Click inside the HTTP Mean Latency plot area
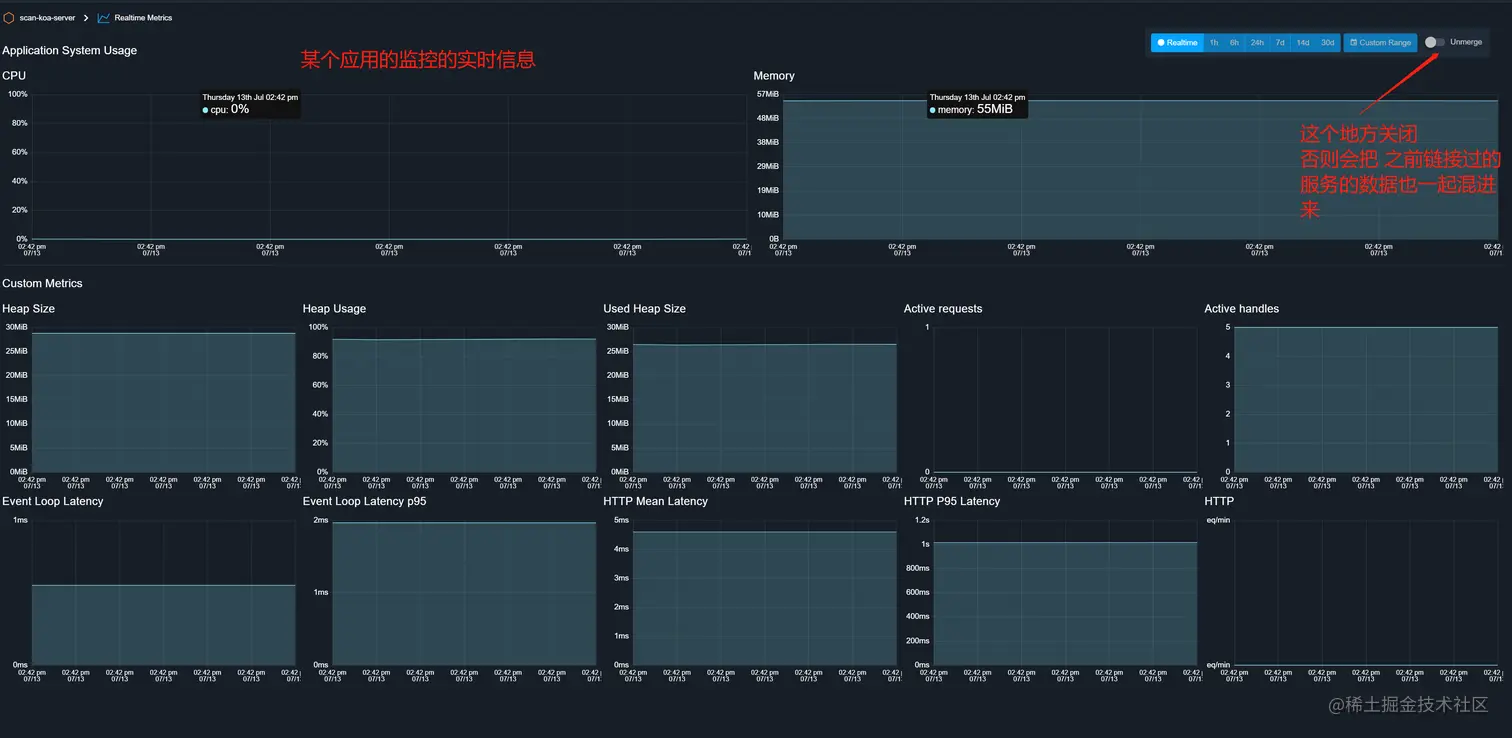 [765, 593]
